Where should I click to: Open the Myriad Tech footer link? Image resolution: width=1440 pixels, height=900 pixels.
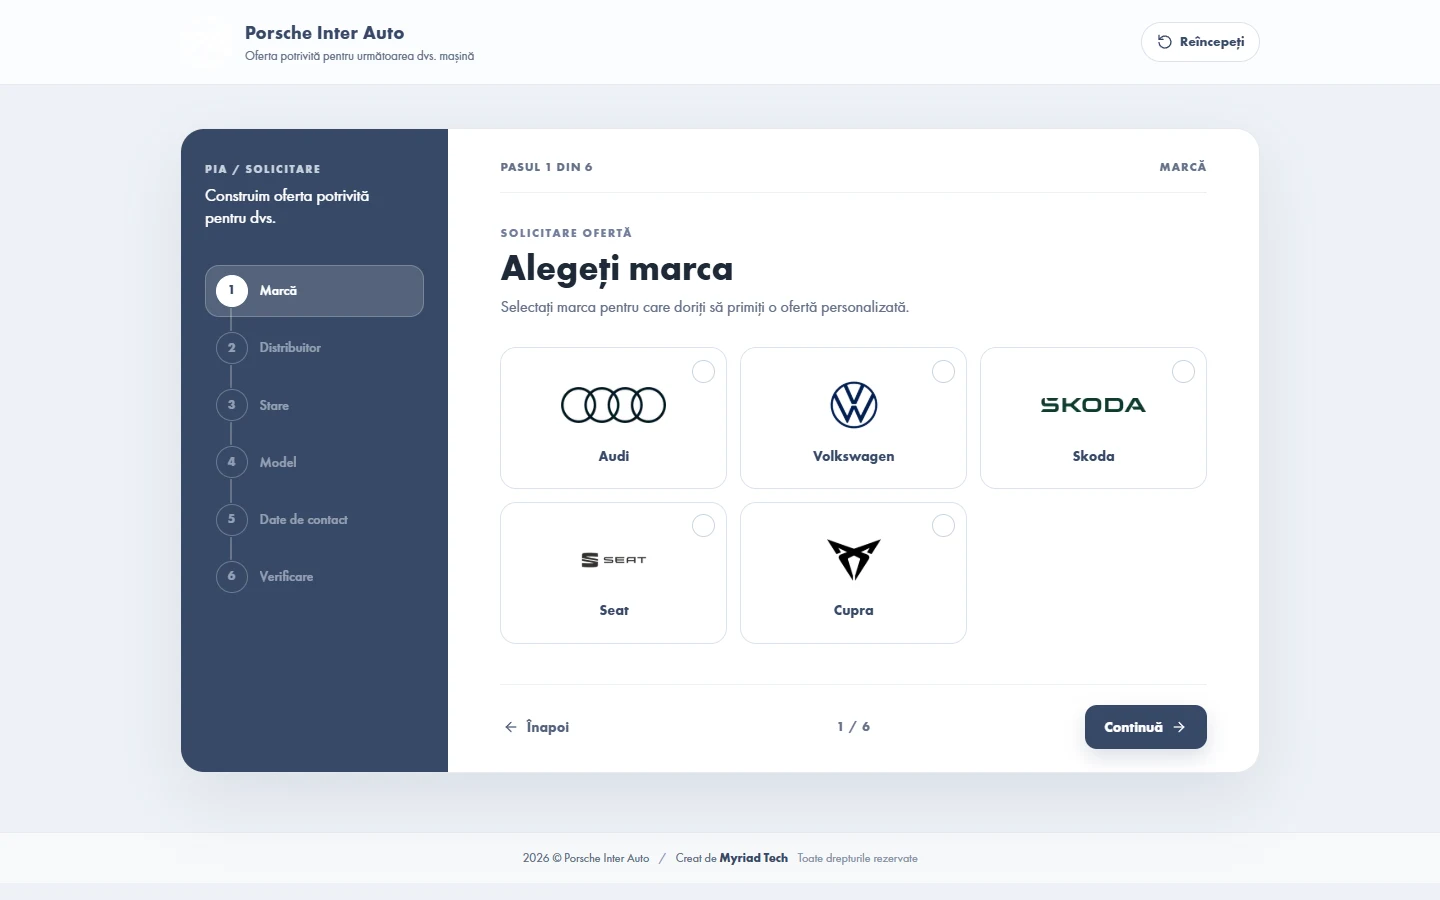(x=754, y=858)
